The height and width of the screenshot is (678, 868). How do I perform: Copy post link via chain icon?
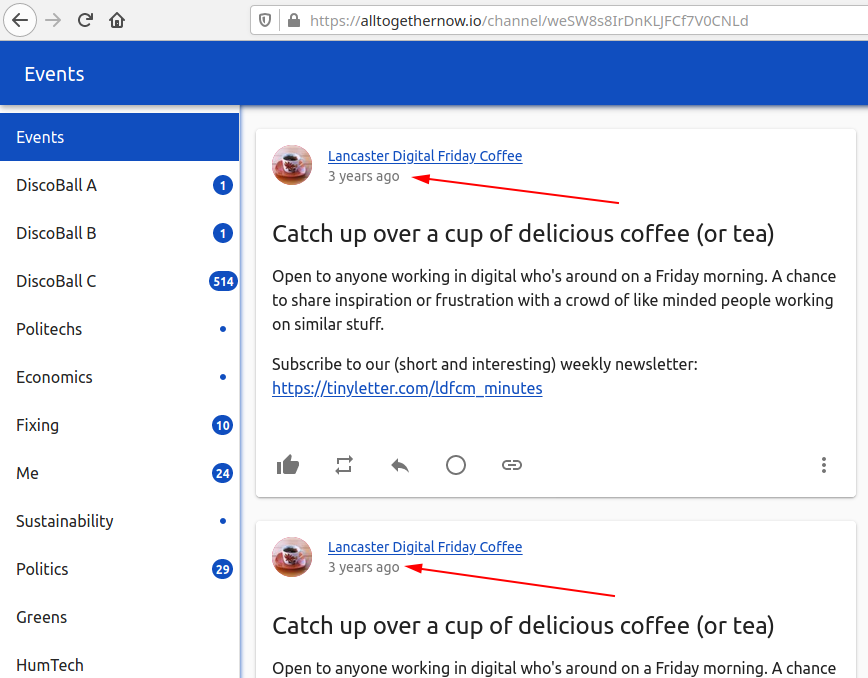512,465
